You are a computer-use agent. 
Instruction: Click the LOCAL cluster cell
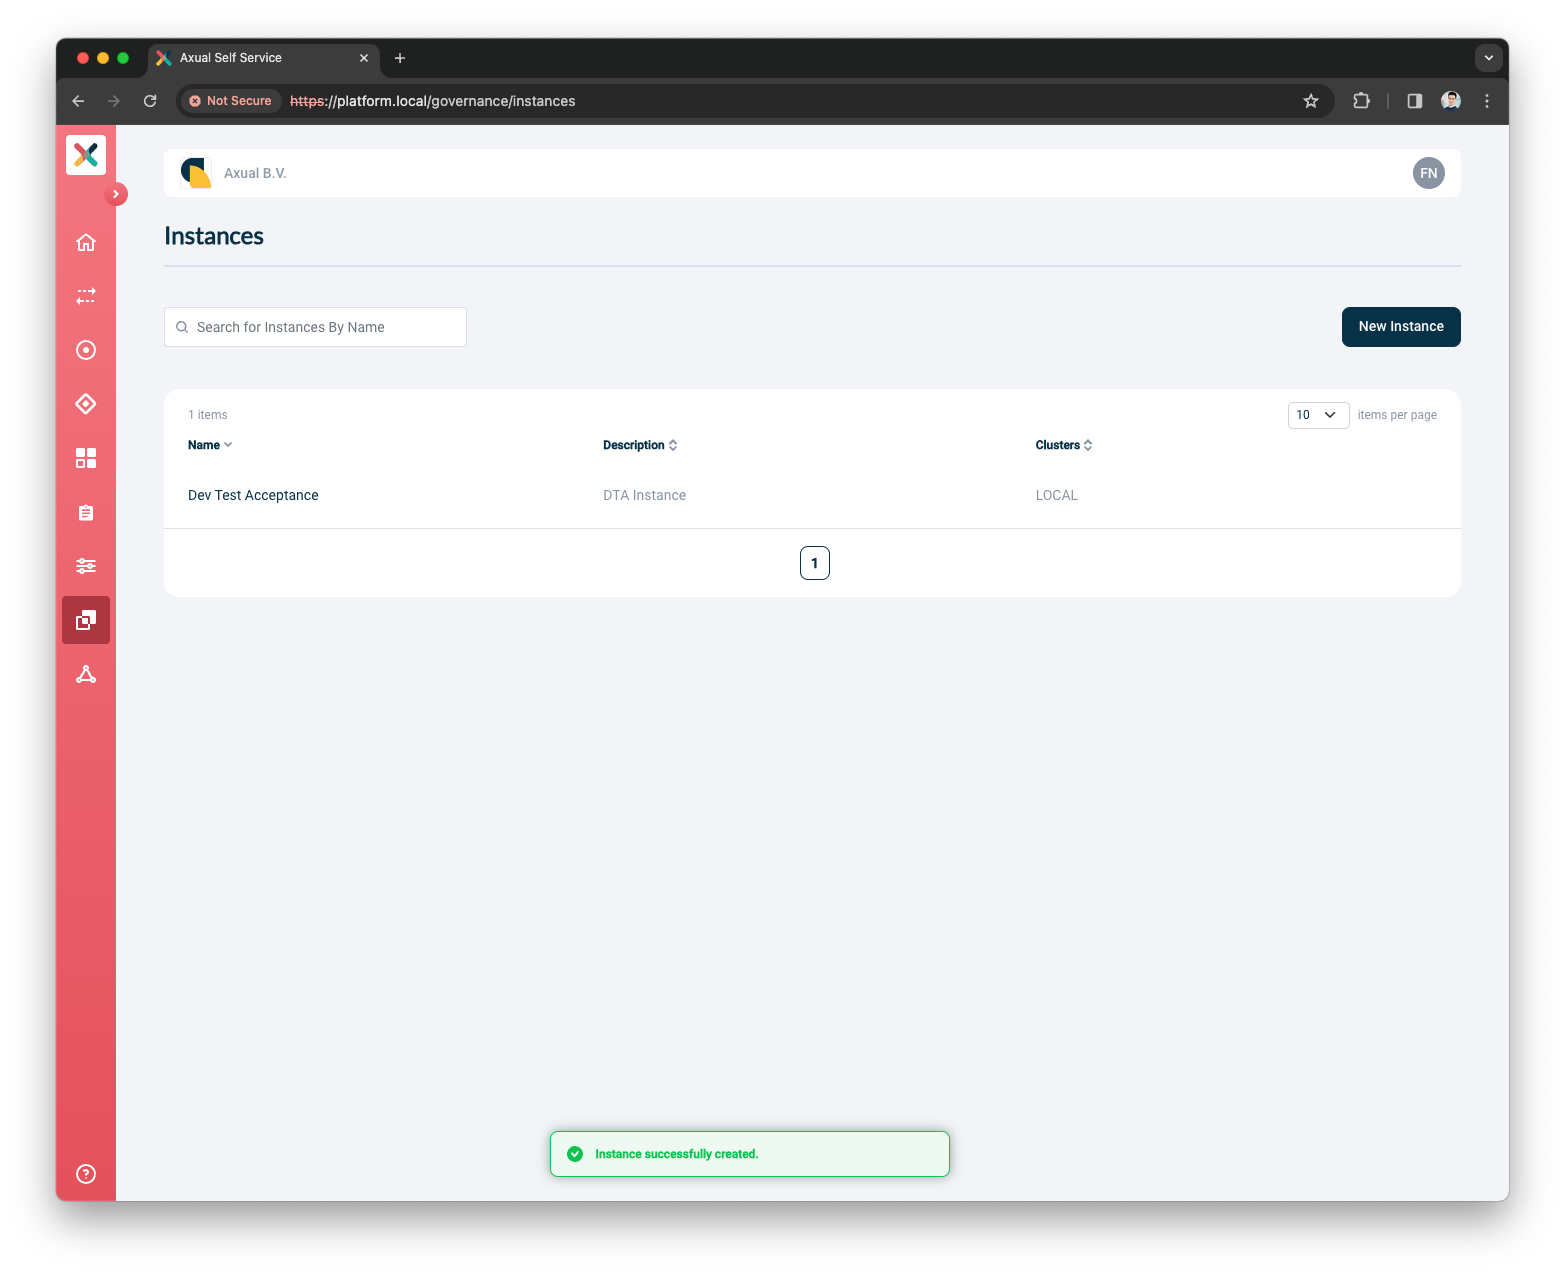click(x=1057, y=495)
